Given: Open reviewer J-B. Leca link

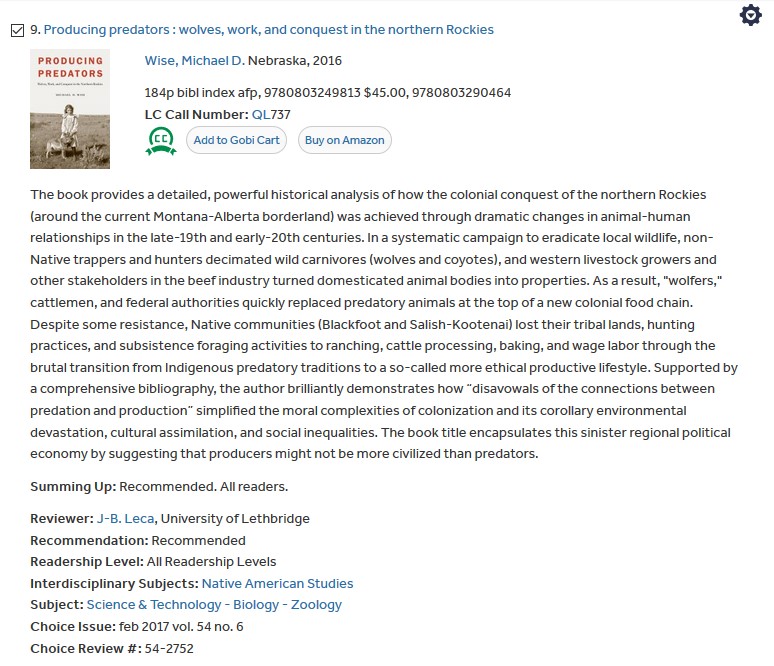Looking at the screenshot, I should [125, 518].
